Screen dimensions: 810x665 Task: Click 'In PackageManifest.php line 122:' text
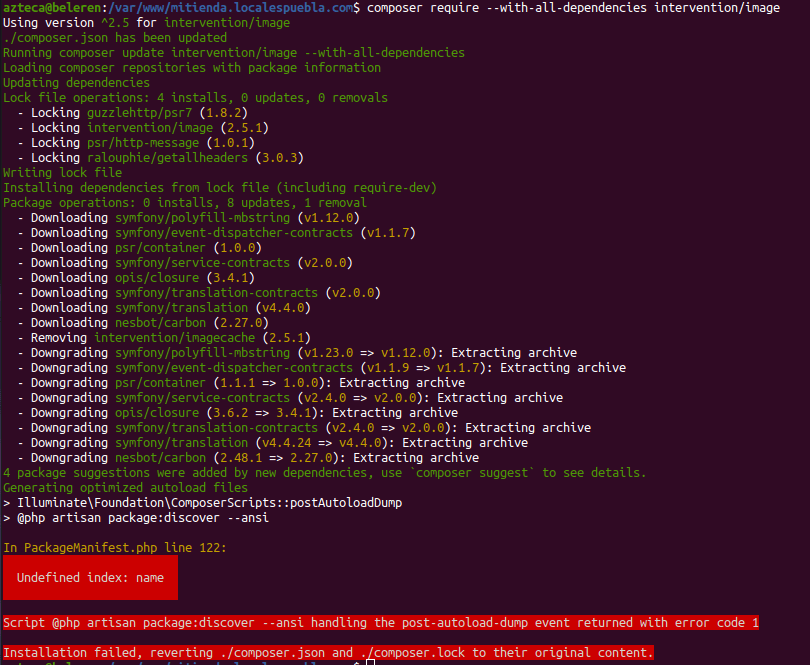tap(115, 547)
